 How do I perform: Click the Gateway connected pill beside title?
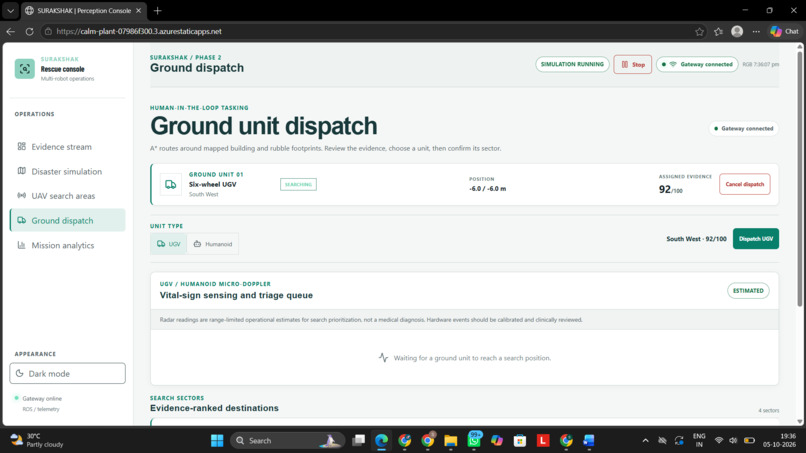point(744,129)
